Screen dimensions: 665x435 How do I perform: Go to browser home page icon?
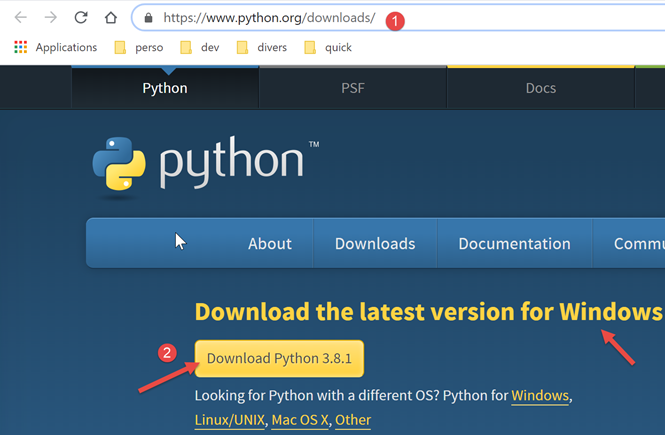(x=111, y=18)
